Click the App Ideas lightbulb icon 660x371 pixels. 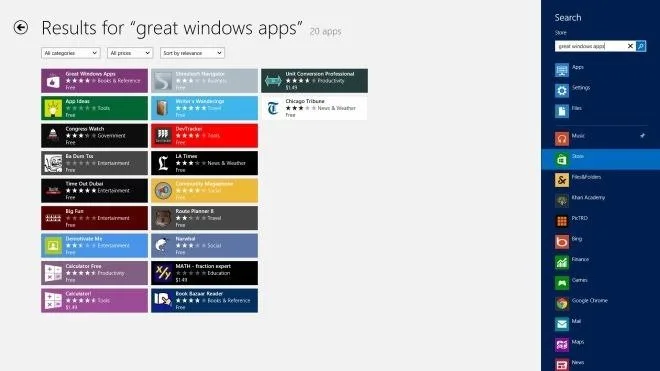(x=53, y=108)
